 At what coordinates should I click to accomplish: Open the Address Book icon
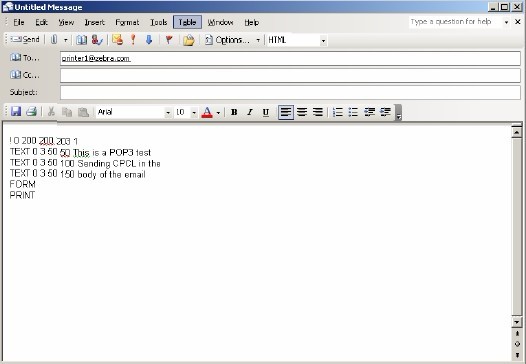click(81, 40)
